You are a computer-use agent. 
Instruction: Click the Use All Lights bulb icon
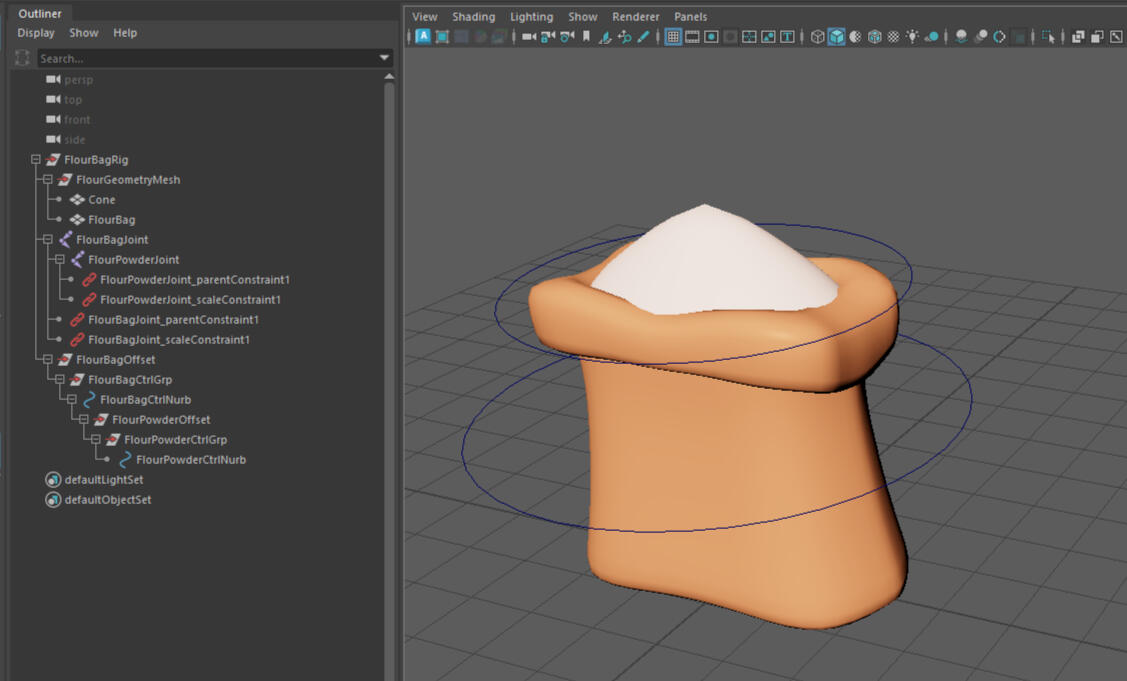pos(912,37)
